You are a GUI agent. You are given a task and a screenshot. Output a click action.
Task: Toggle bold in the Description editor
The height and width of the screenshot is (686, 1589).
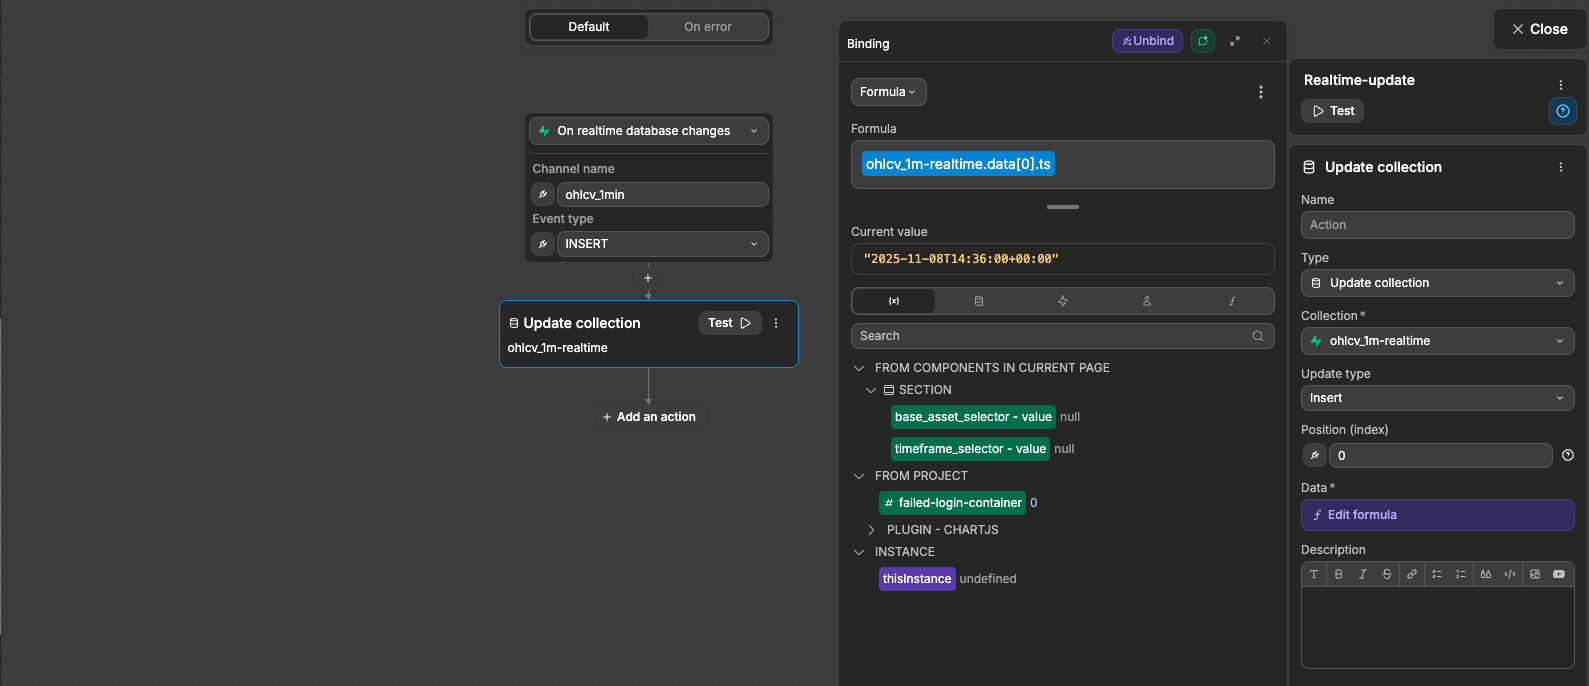coord(1338,574)
